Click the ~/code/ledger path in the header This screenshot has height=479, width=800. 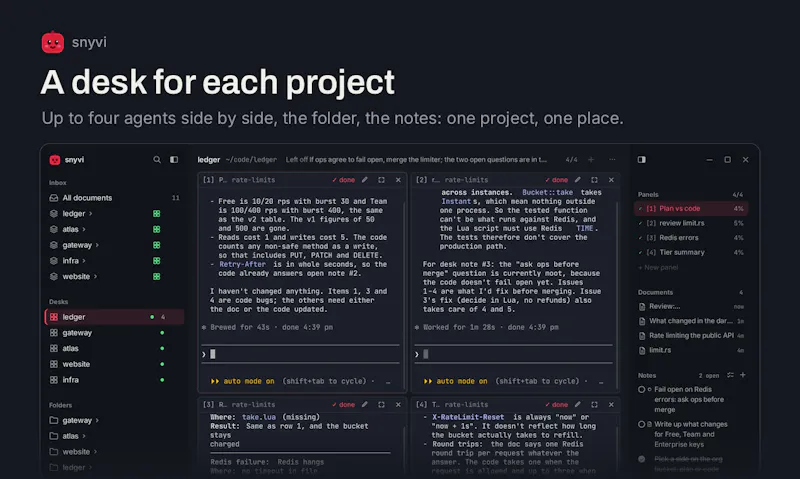(251, 160)
